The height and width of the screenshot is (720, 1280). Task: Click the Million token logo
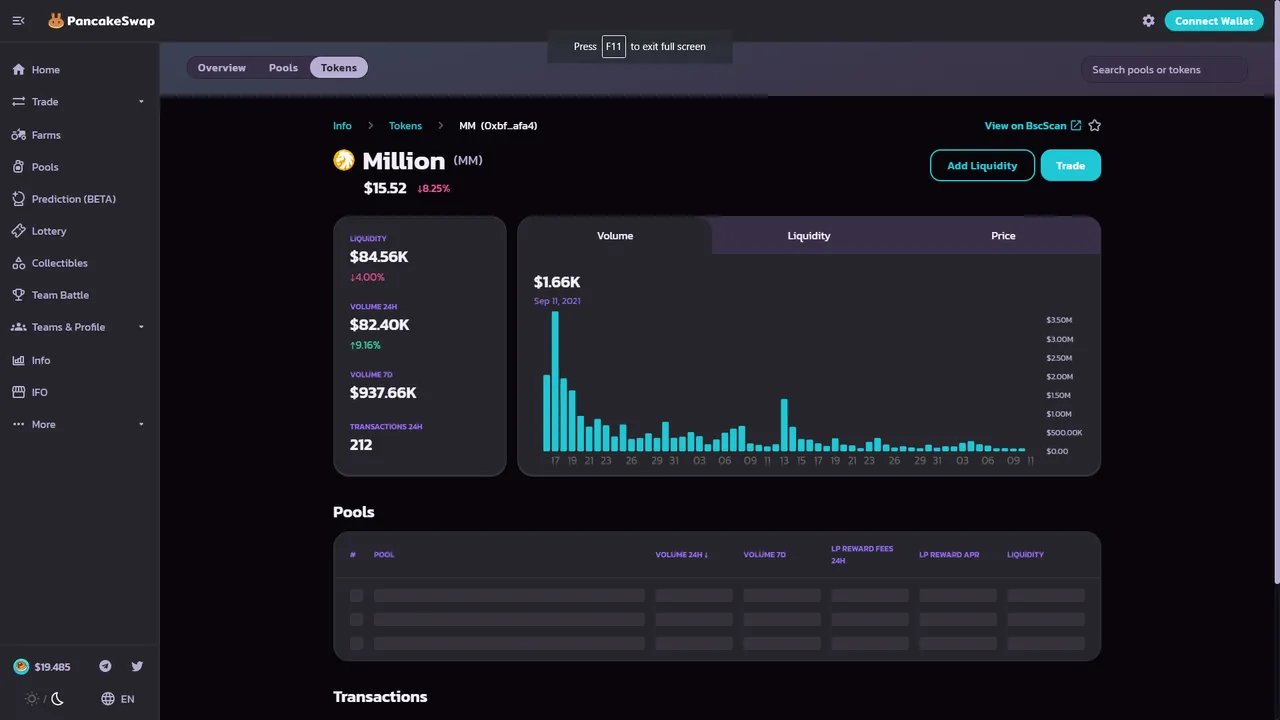(344, 160)
